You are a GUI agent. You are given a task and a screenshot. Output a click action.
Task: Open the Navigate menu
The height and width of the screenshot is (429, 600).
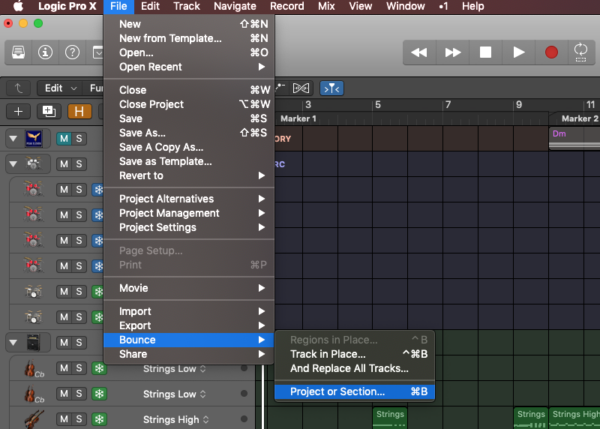pos(235,6)
